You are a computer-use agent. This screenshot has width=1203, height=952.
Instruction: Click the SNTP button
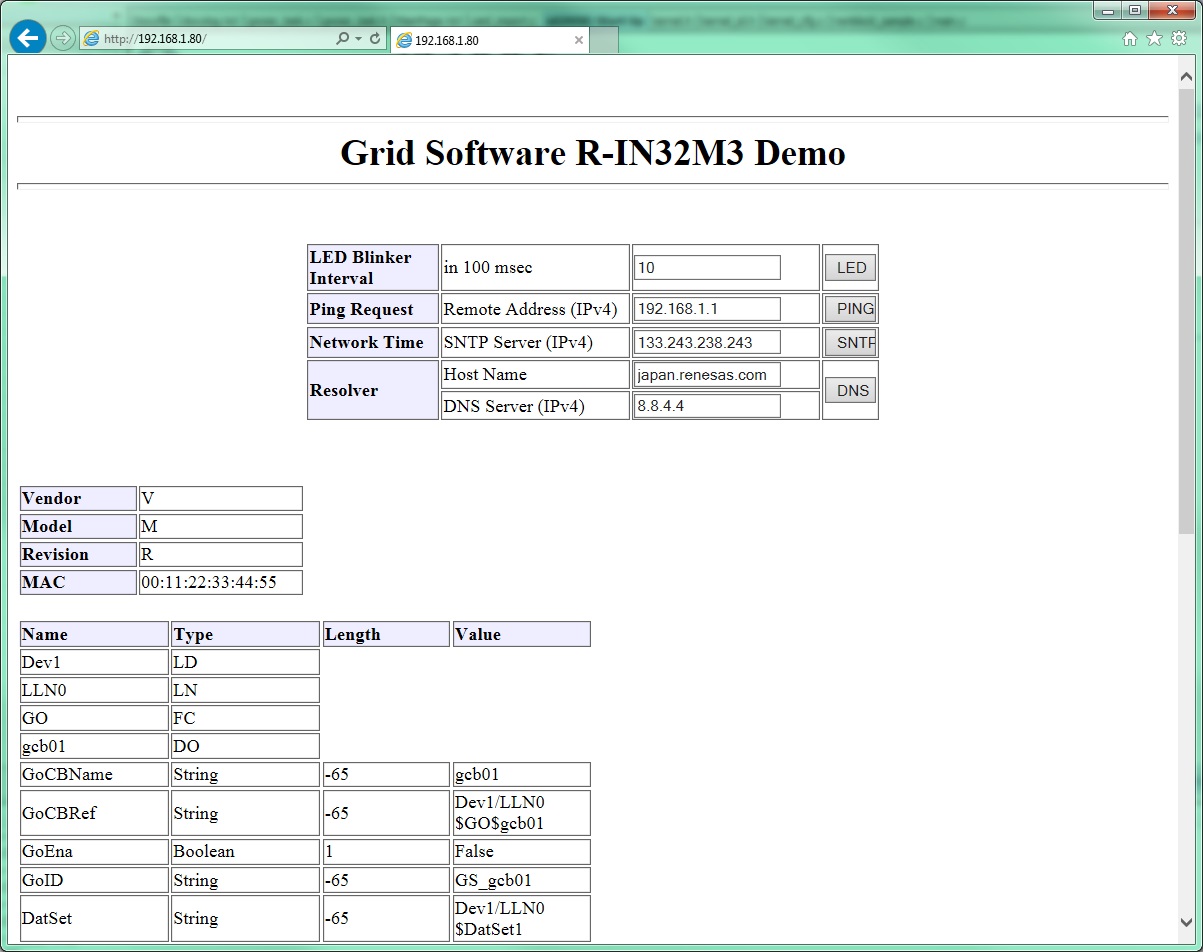[850, 342]
